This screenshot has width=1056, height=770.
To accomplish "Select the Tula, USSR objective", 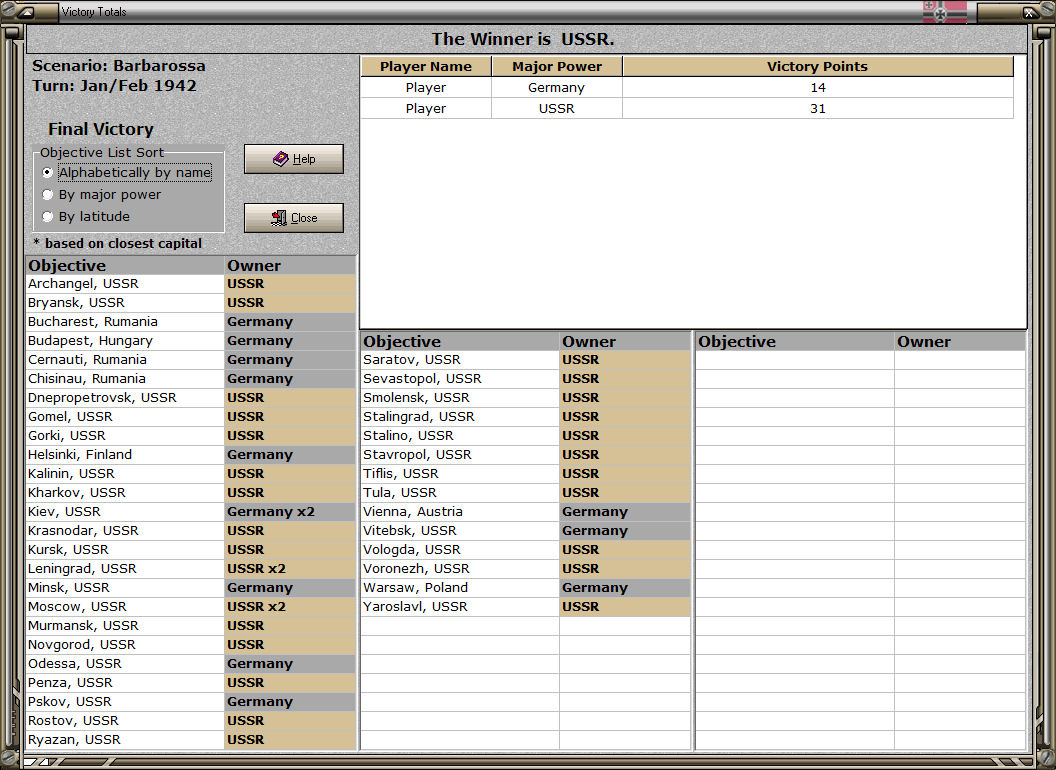I will click(x=460, y=492).
